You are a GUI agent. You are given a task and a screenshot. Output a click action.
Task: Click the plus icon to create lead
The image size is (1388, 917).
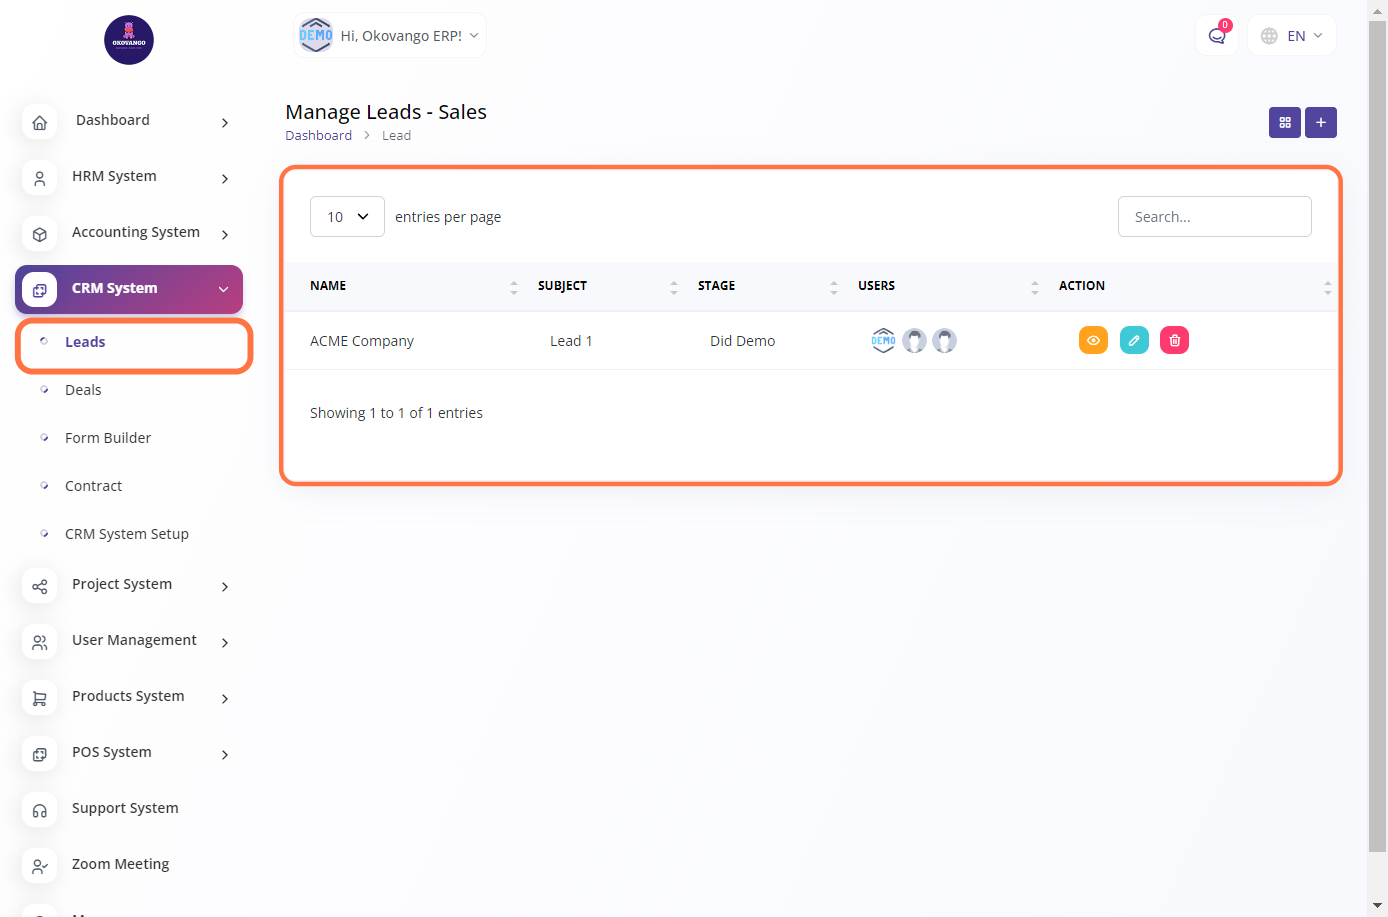(1320, 122)
